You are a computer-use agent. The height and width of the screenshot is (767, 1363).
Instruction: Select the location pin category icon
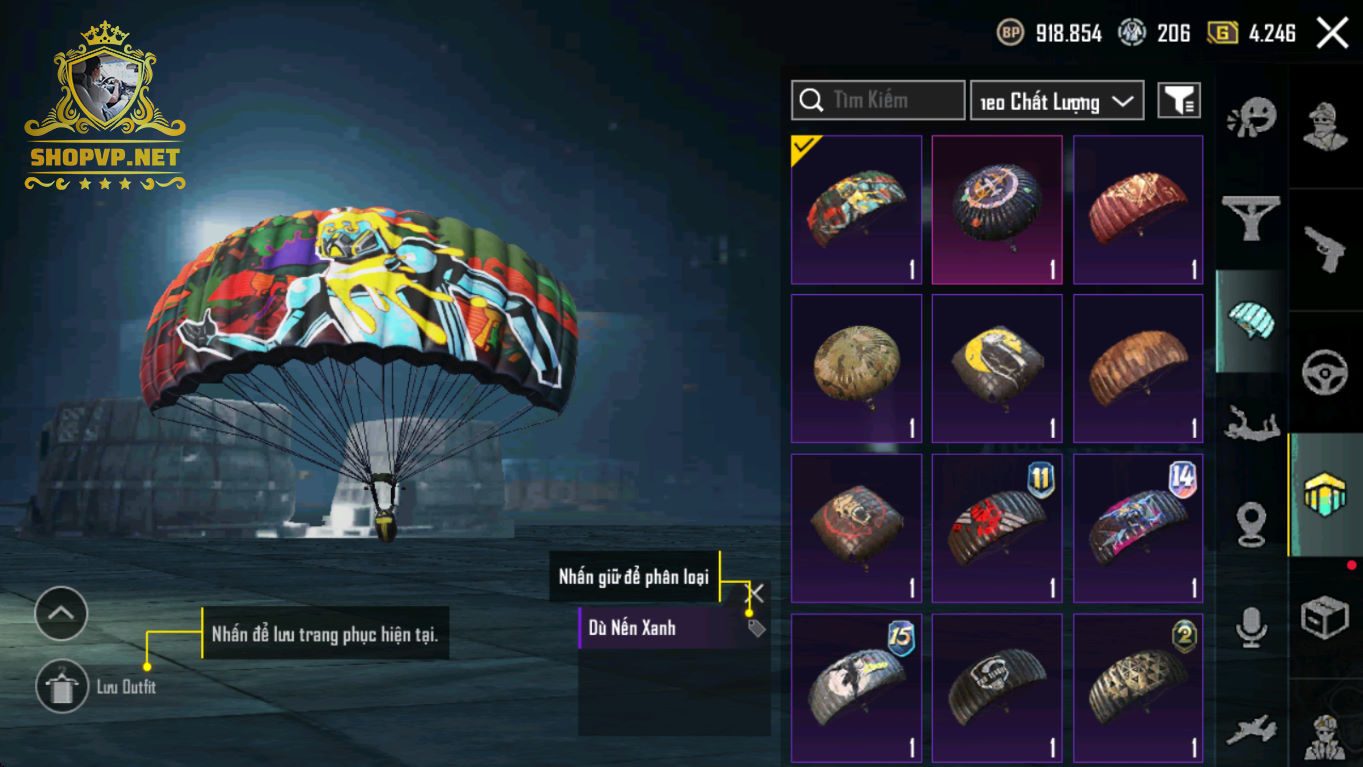pyautogui.click(x=1251, y=524)
